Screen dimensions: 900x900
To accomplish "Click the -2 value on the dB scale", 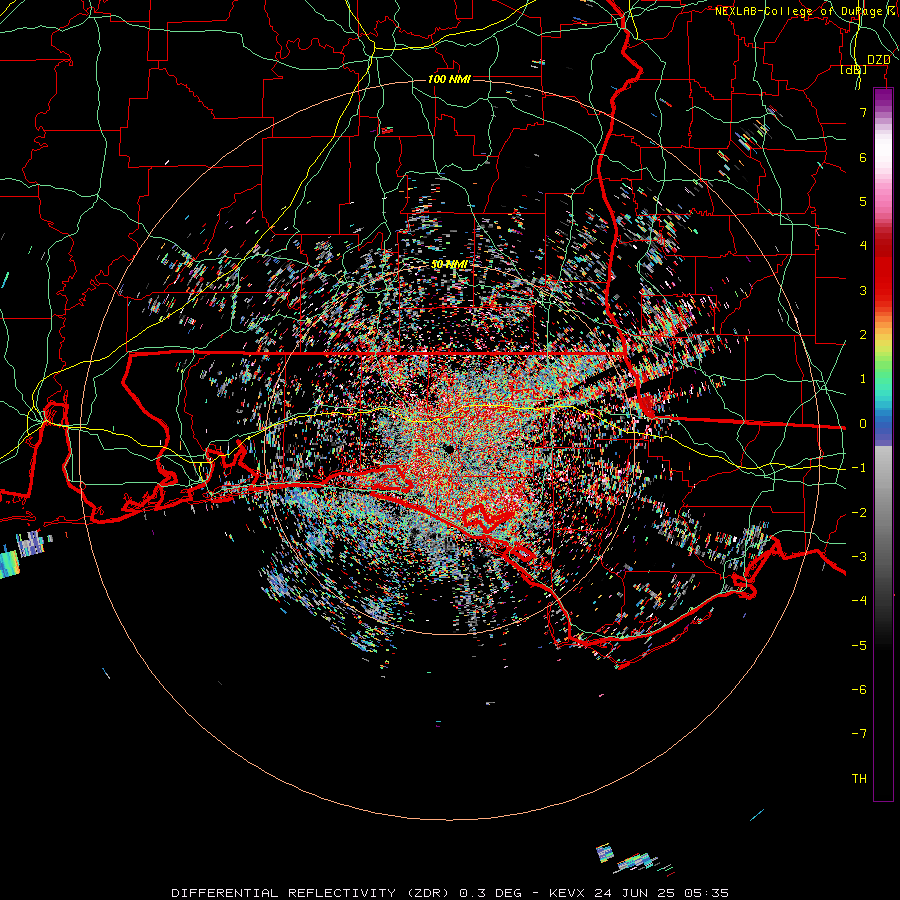I will pyautogui.click(x=859, y=513).
